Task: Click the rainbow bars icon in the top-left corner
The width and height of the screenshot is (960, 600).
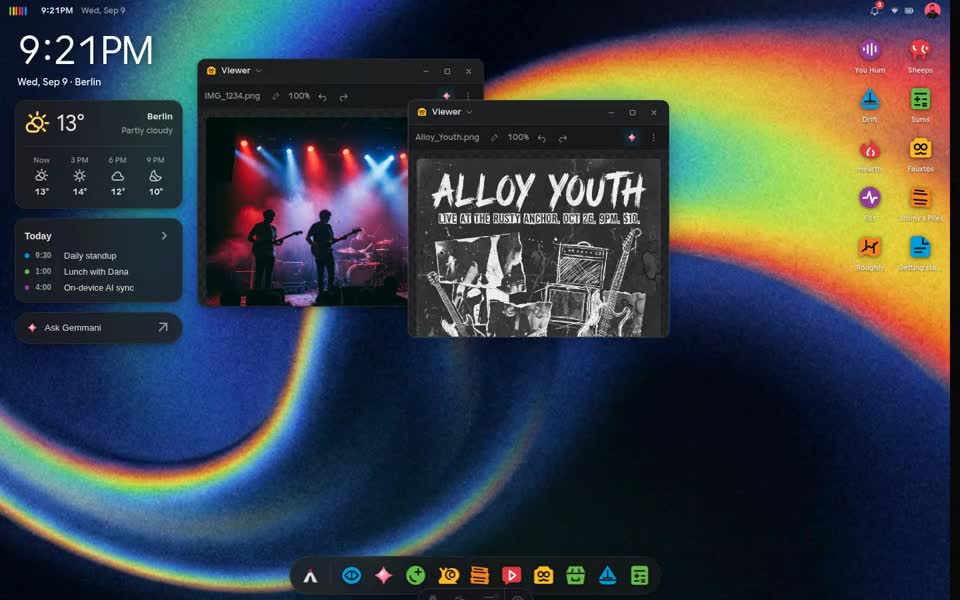Action: click(18, 10)
